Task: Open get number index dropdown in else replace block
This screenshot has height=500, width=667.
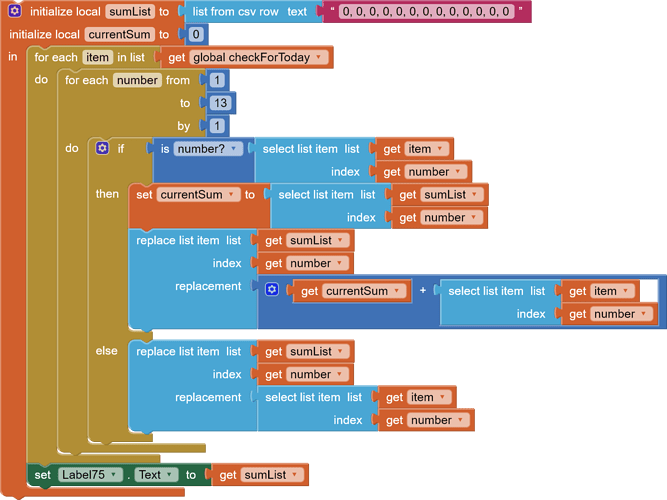Action: click(x=339, y=374)
